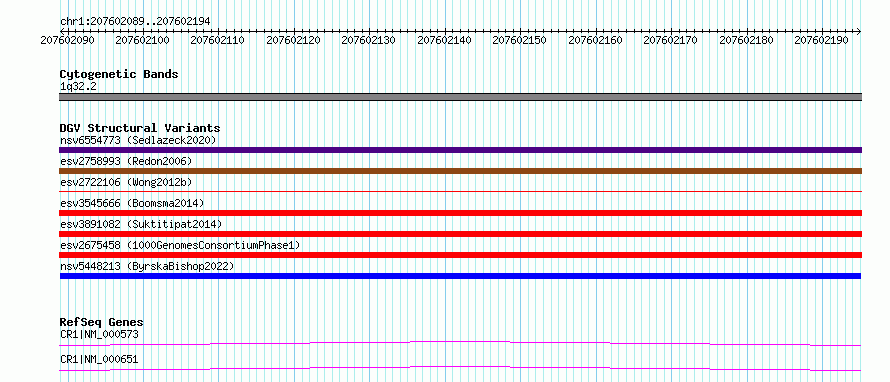Open variant esv2722106 (Wong2012b) label
The image size is (890, 382).
[x=126, y=182]
